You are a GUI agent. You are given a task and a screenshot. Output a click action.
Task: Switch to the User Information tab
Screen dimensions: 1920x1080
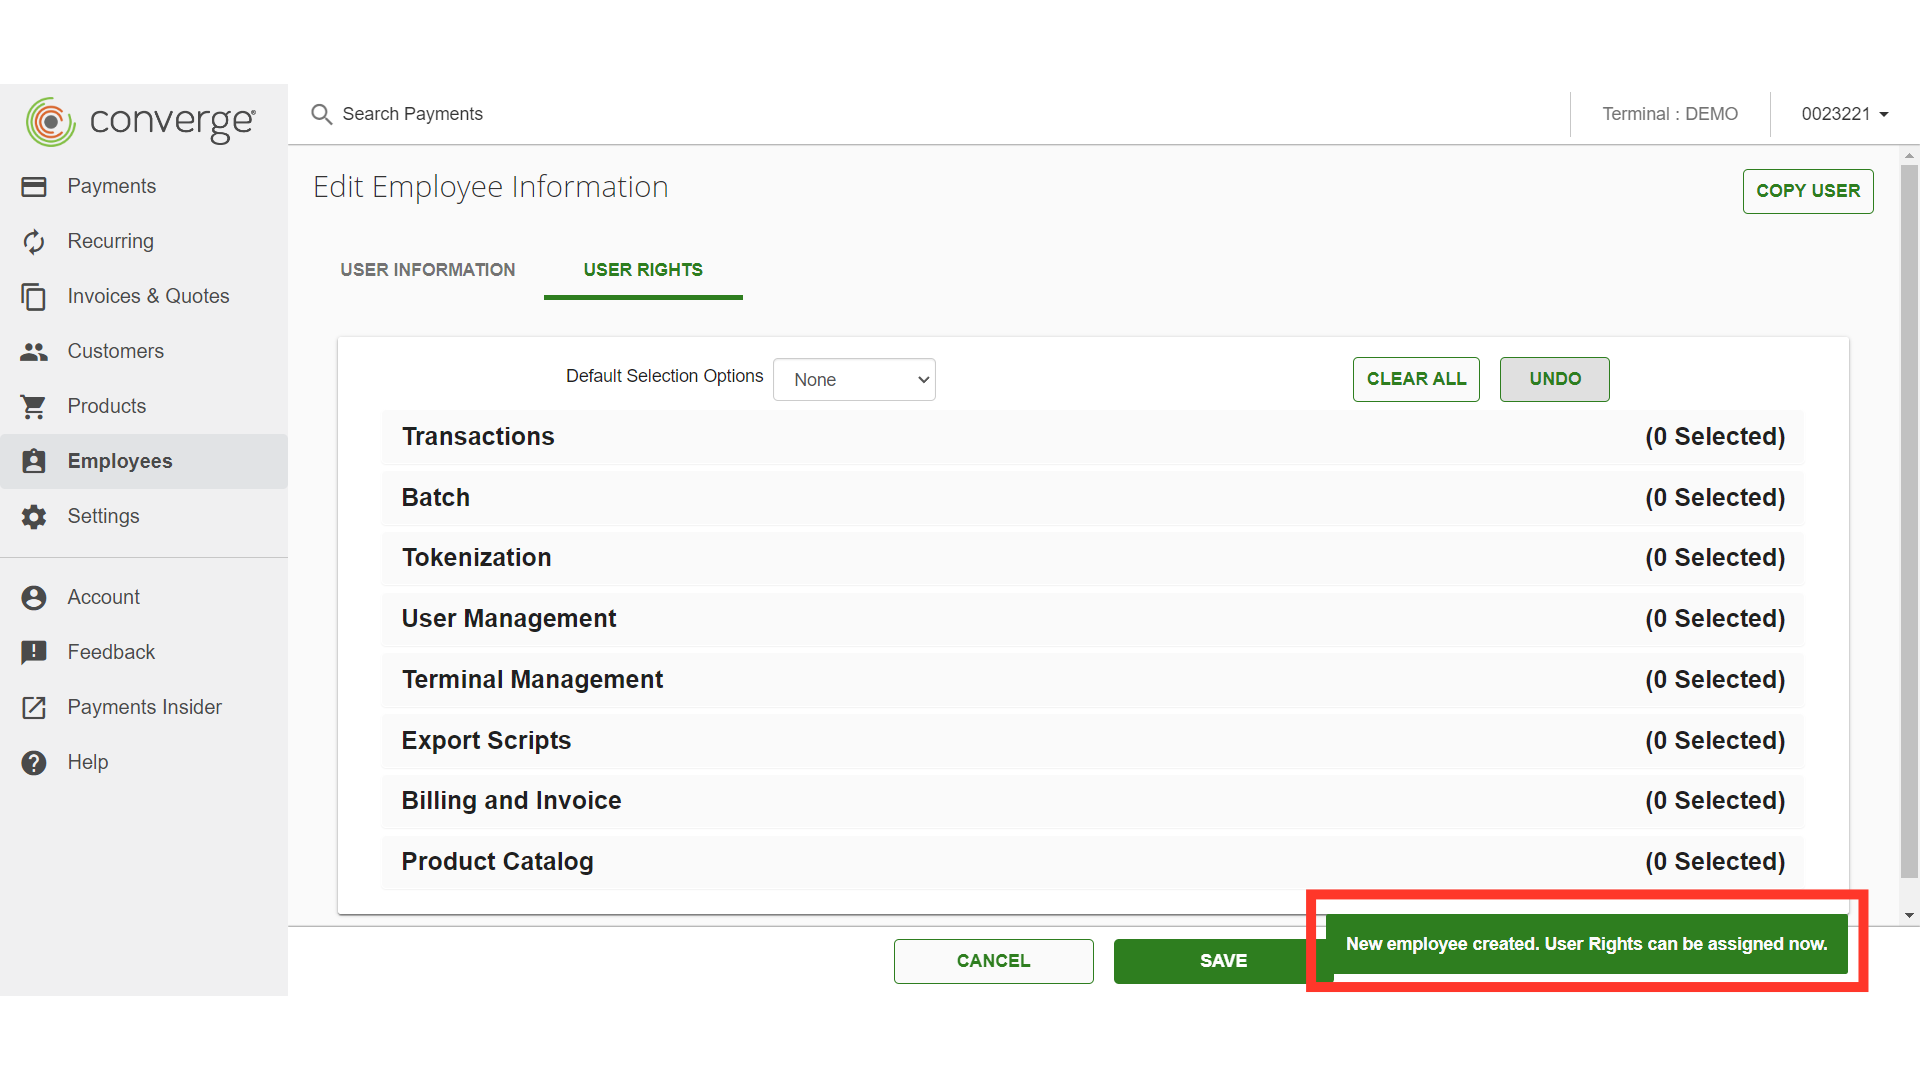coord(428,270)
